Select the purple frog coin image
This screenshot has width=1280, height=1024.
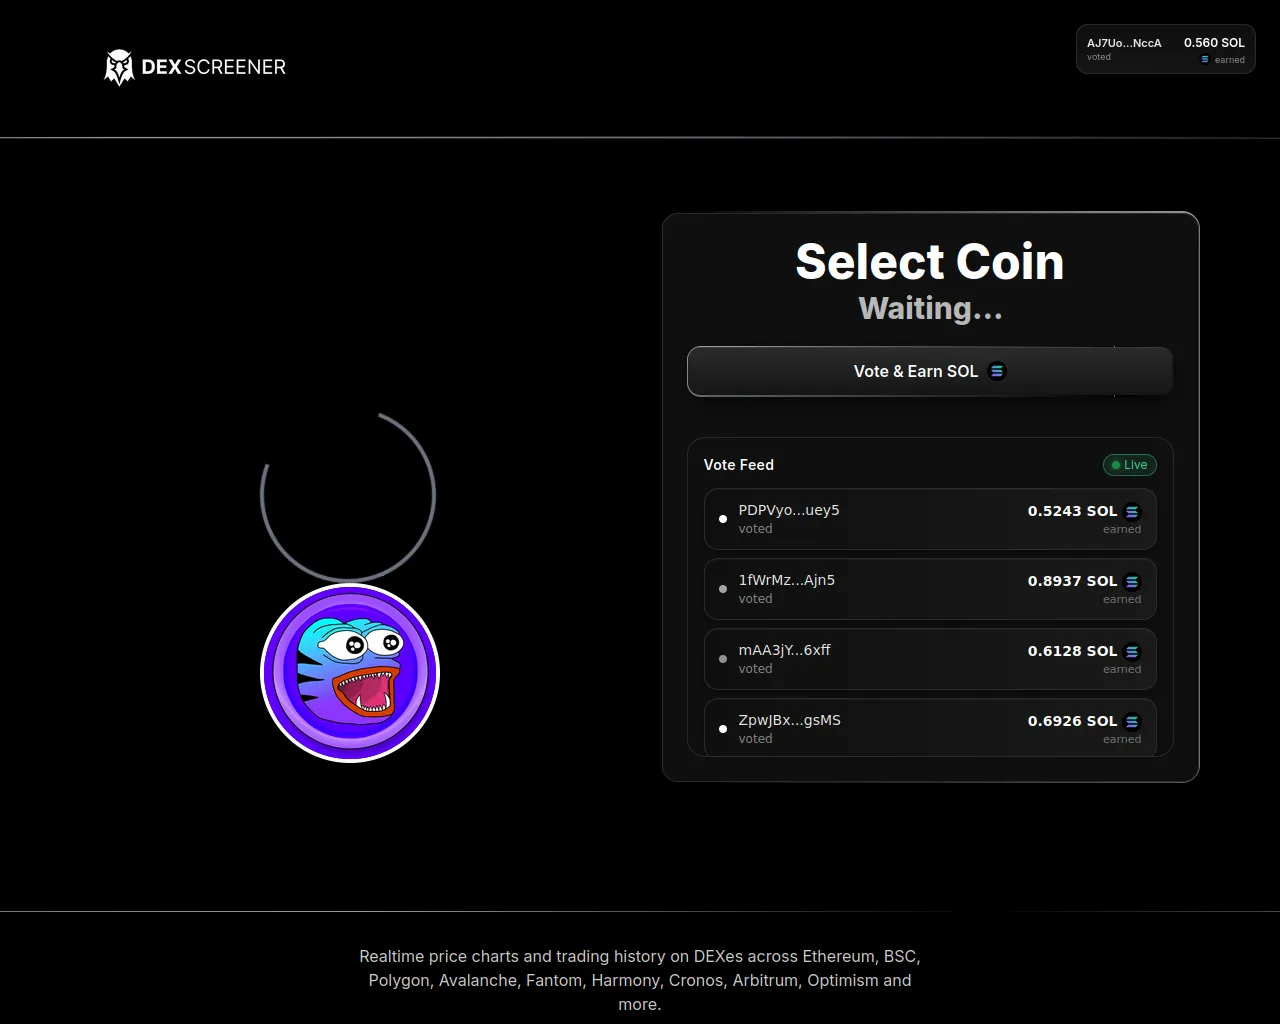(350, 673)
